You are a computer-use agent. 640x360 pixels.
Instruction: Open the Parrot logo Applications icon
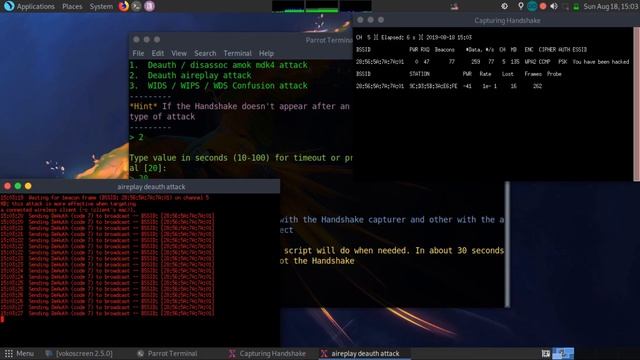tap(9, 6)
